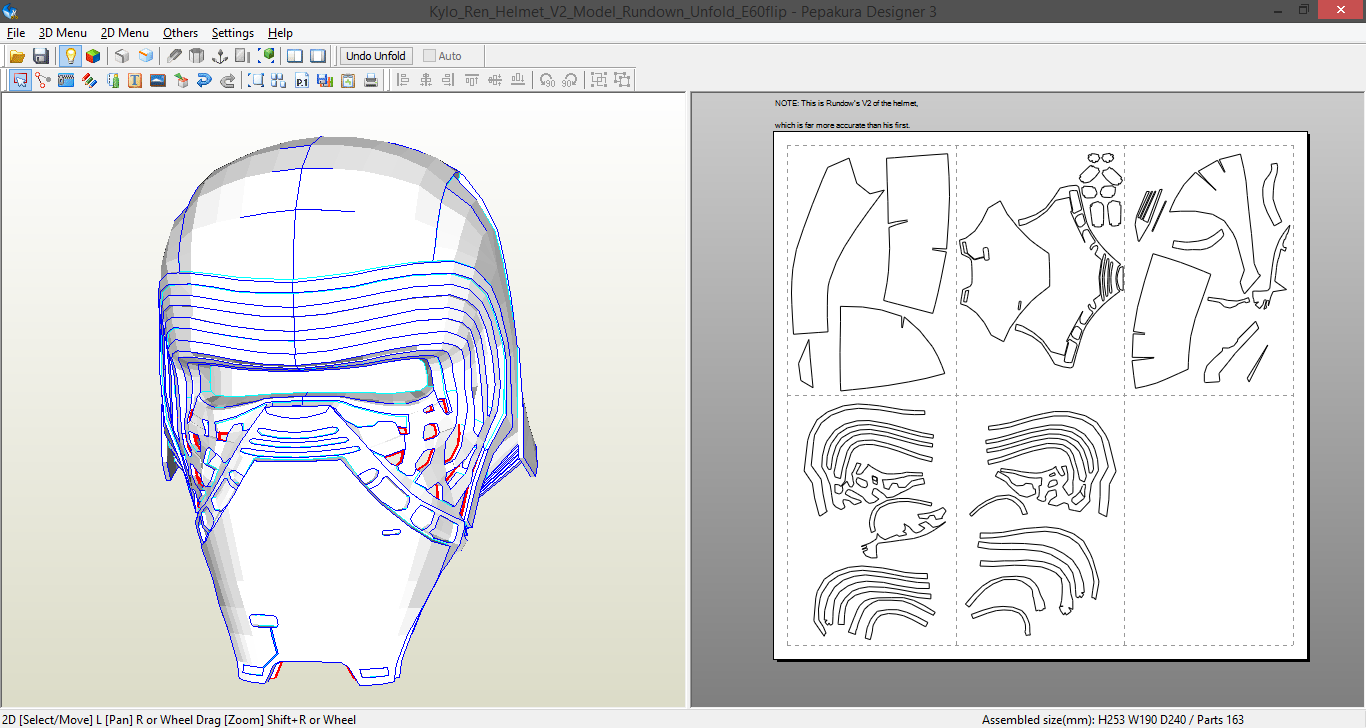The image size is (1366, 728).
Task: Open a file with the folder icon
Action: point(17,56)
